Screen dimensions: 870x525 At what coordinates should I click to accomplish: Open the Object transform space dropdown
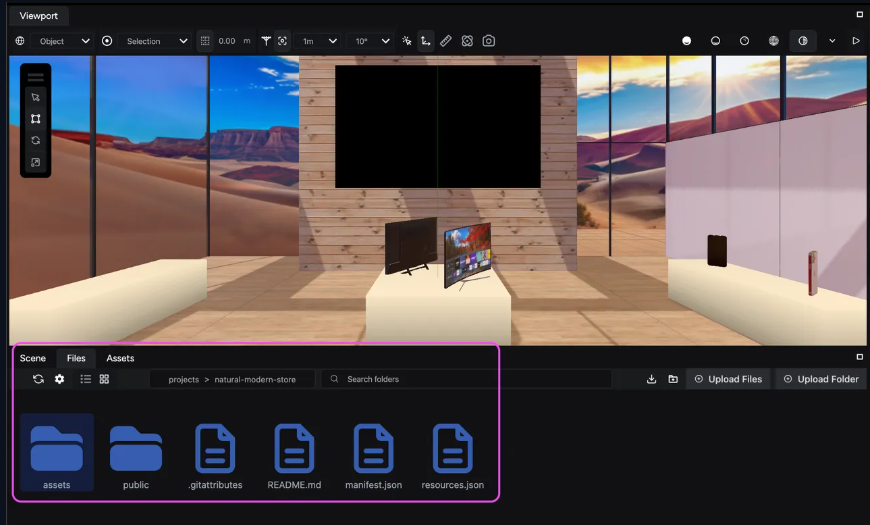[x=62, y=41]
